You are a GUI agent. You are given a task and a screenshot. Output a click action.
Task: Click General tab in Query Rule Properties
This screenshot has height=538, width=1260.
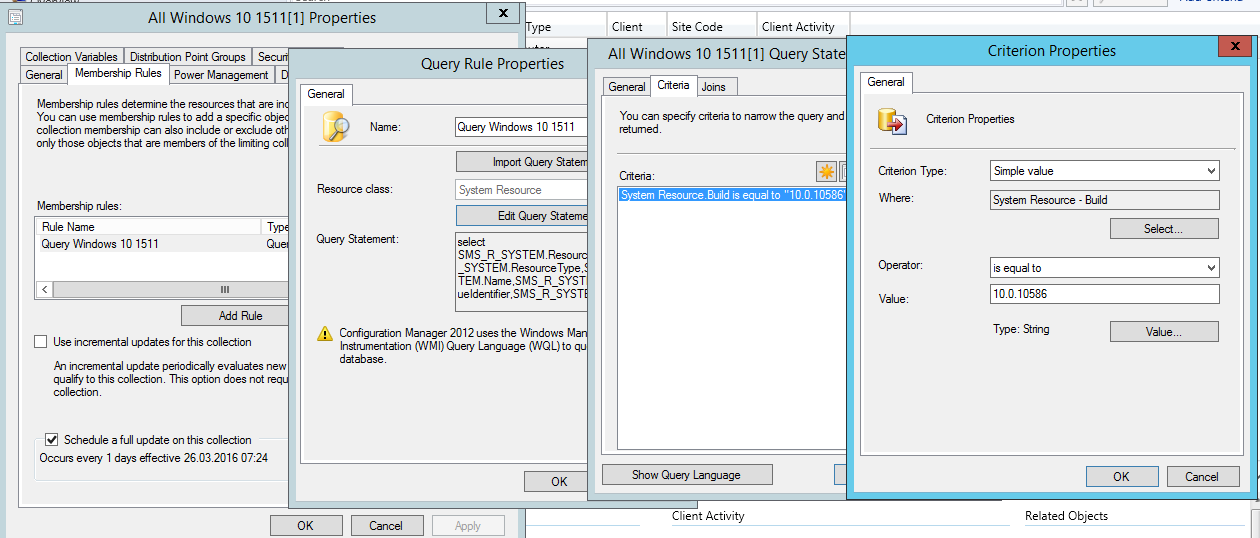(326, 94)
